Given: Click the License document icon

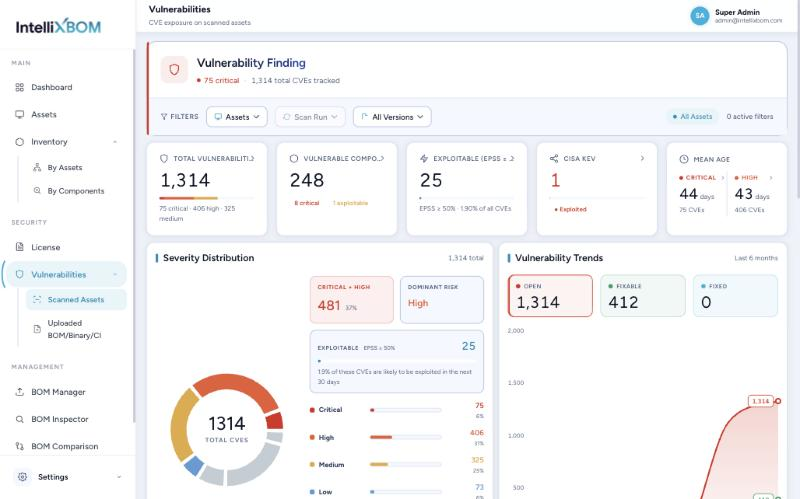Looking at the screenshot, I should point(19,247).
